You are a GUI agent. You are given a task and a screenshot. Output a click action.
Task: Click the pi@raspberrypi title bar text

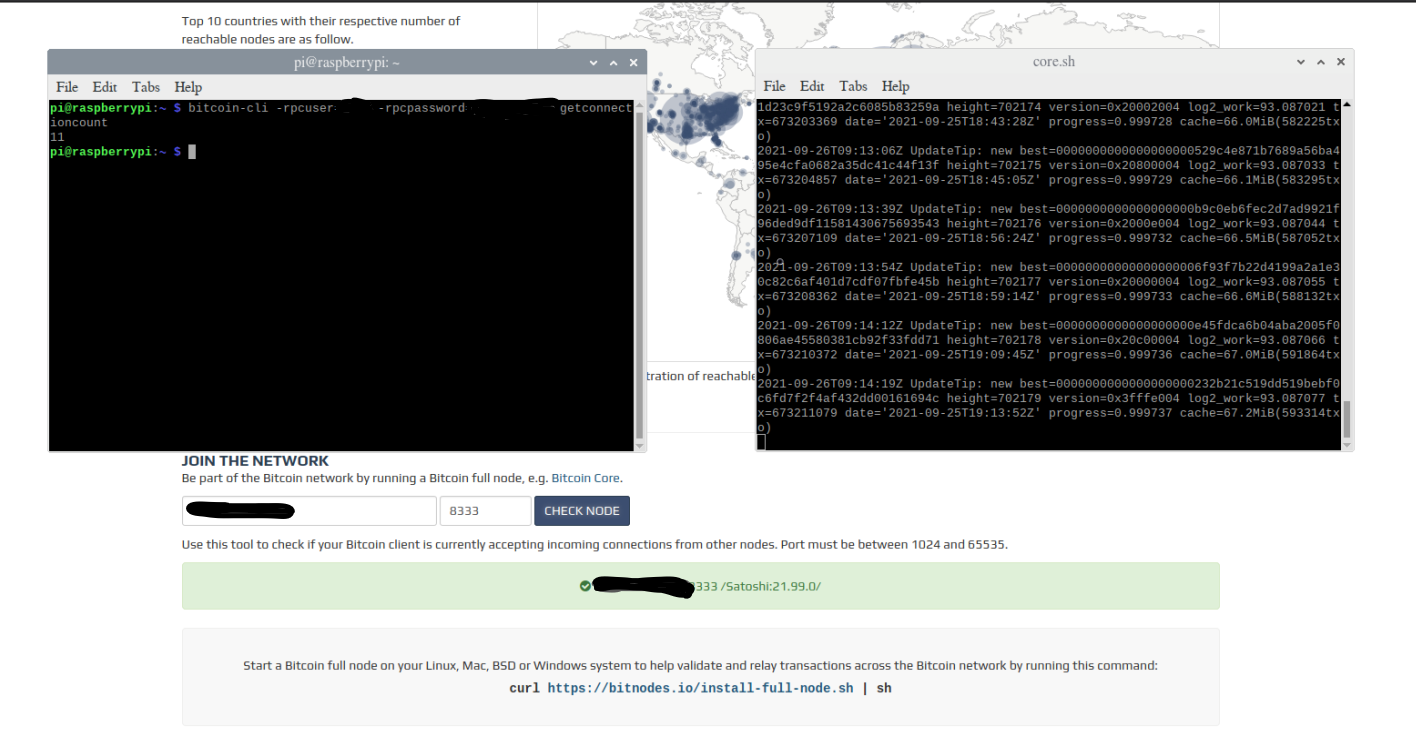tap(347, 62)
